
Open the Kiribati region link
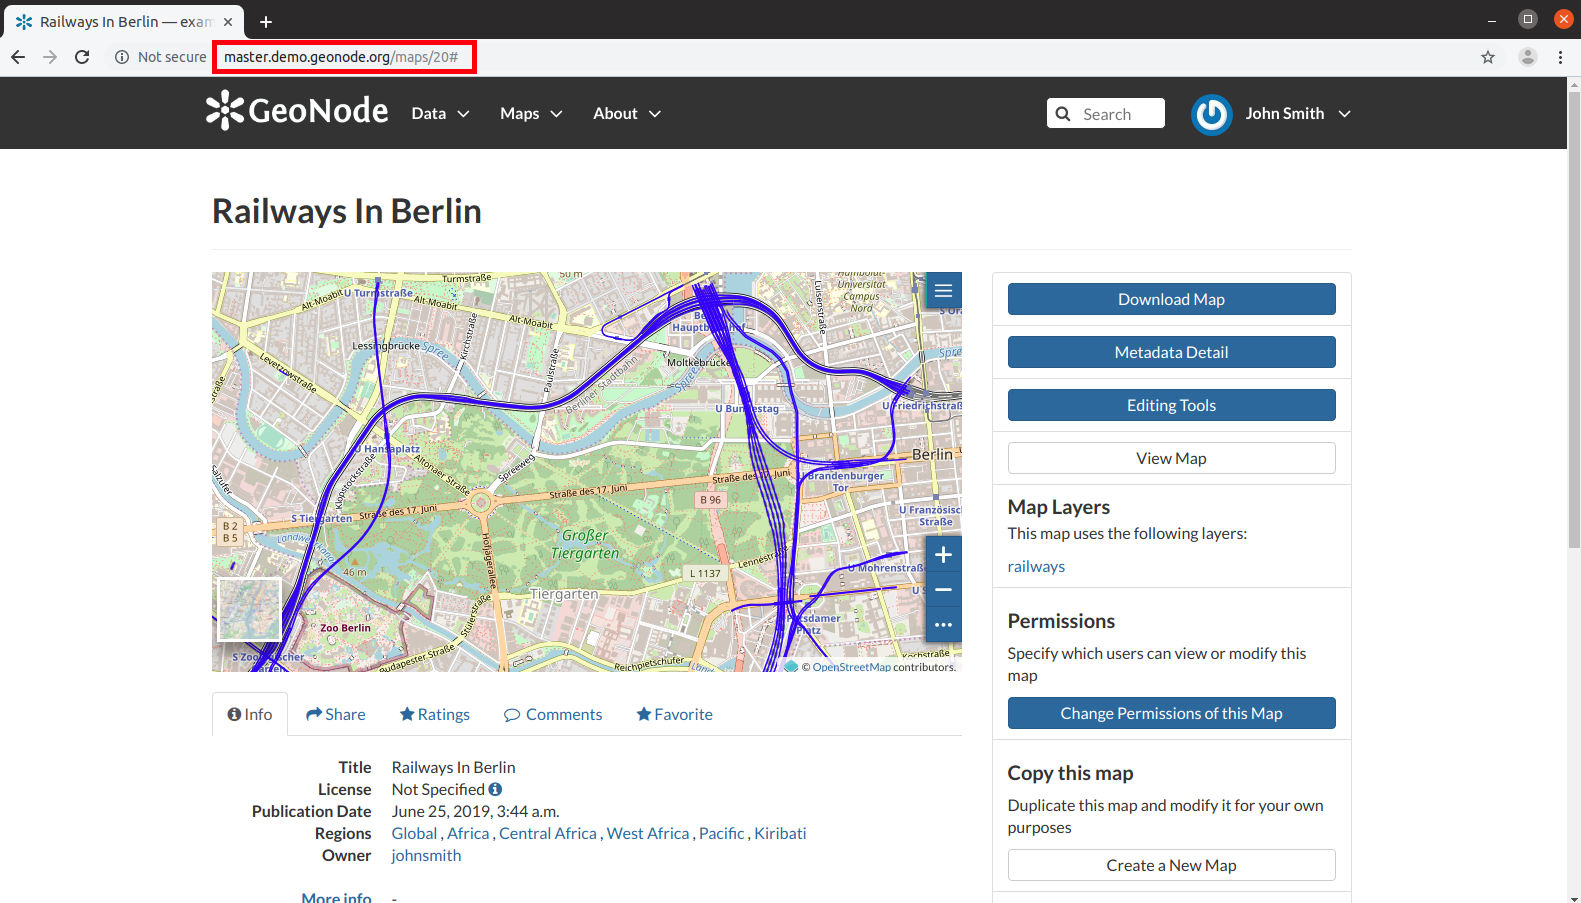tap(780, 833)
